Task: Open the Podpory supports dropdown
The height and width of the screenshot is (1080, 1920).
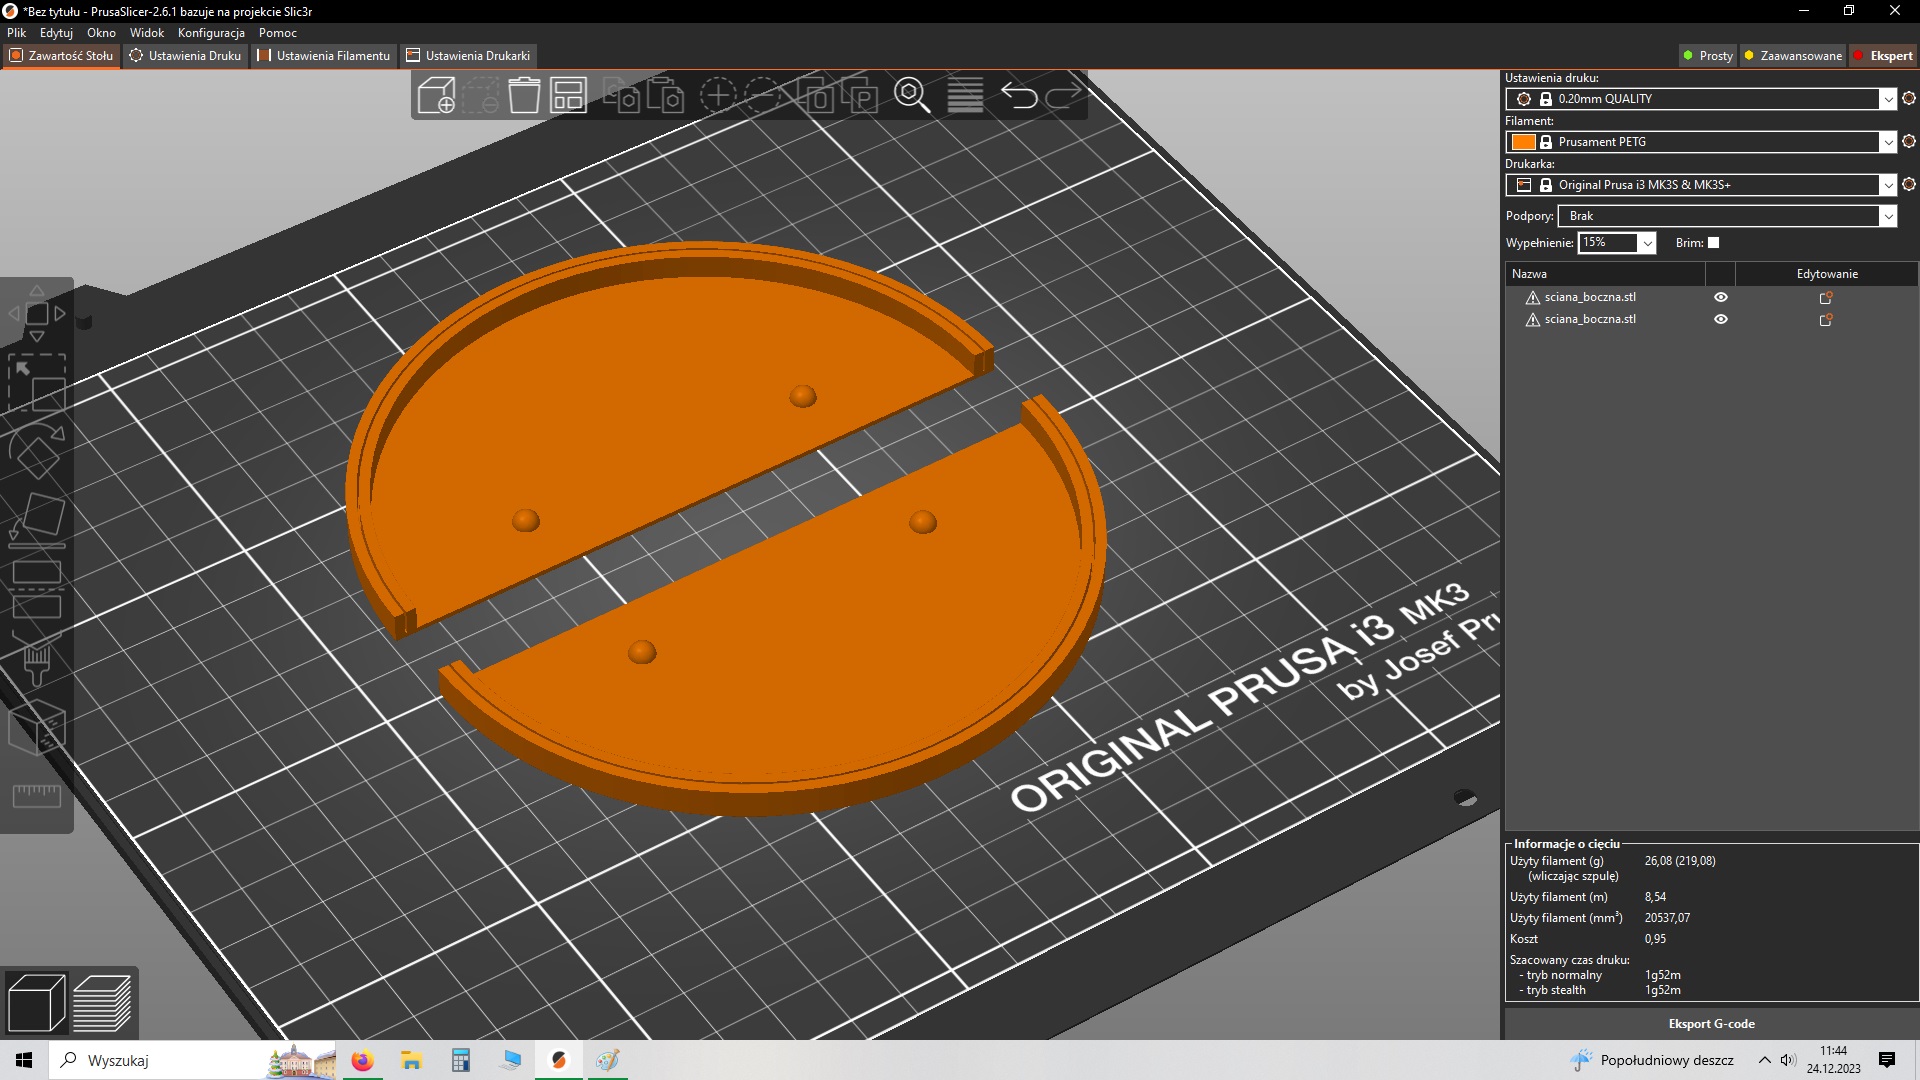Action: 1727,216
